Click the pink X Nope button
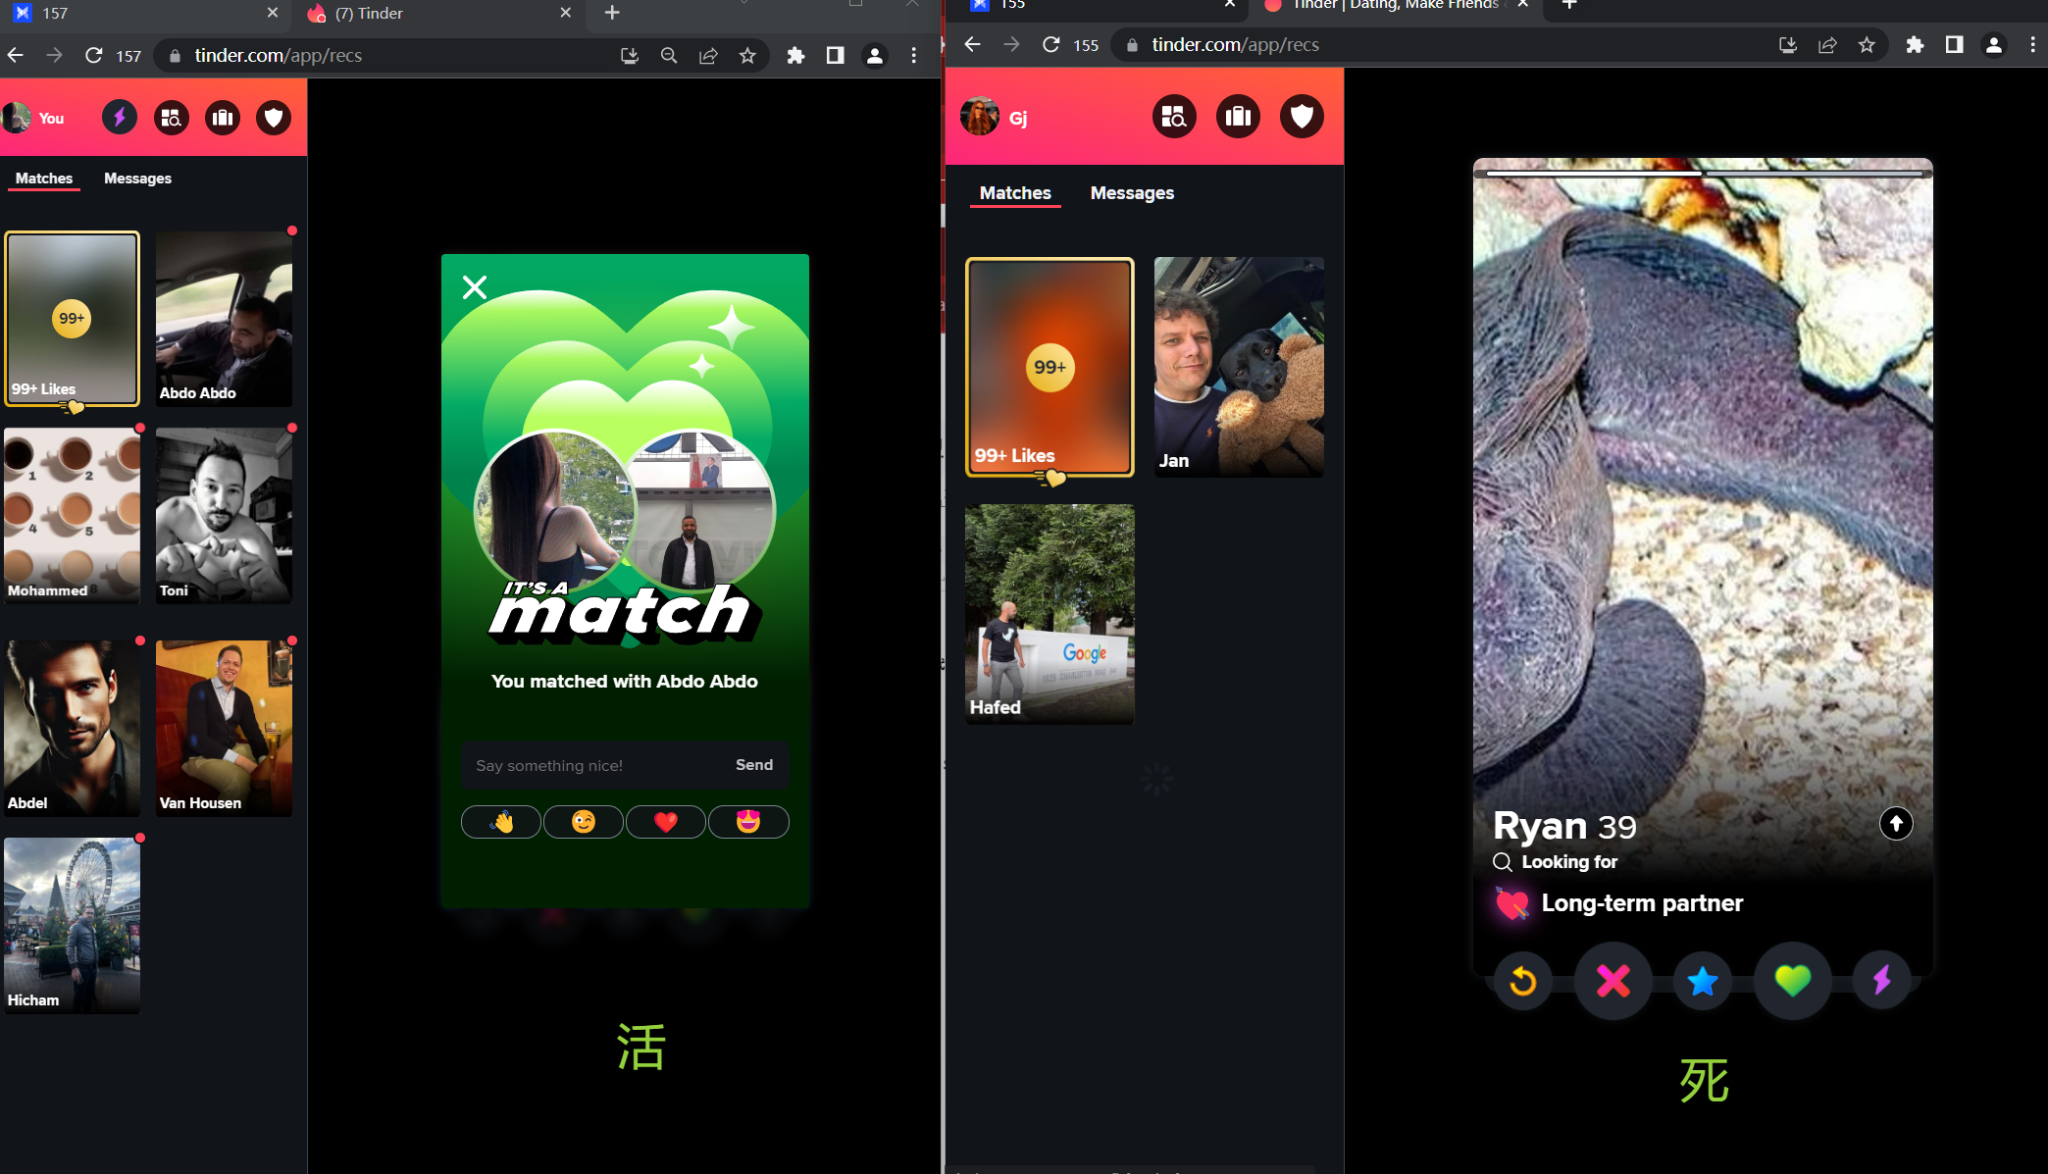This screenshot has height=1174, width=2048. coord(1612,981)
